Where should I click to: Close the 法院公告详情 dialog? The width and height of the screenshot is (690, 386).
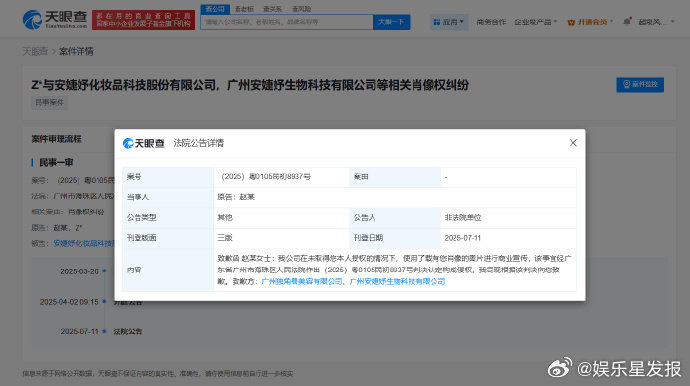[x=573, y=143]
